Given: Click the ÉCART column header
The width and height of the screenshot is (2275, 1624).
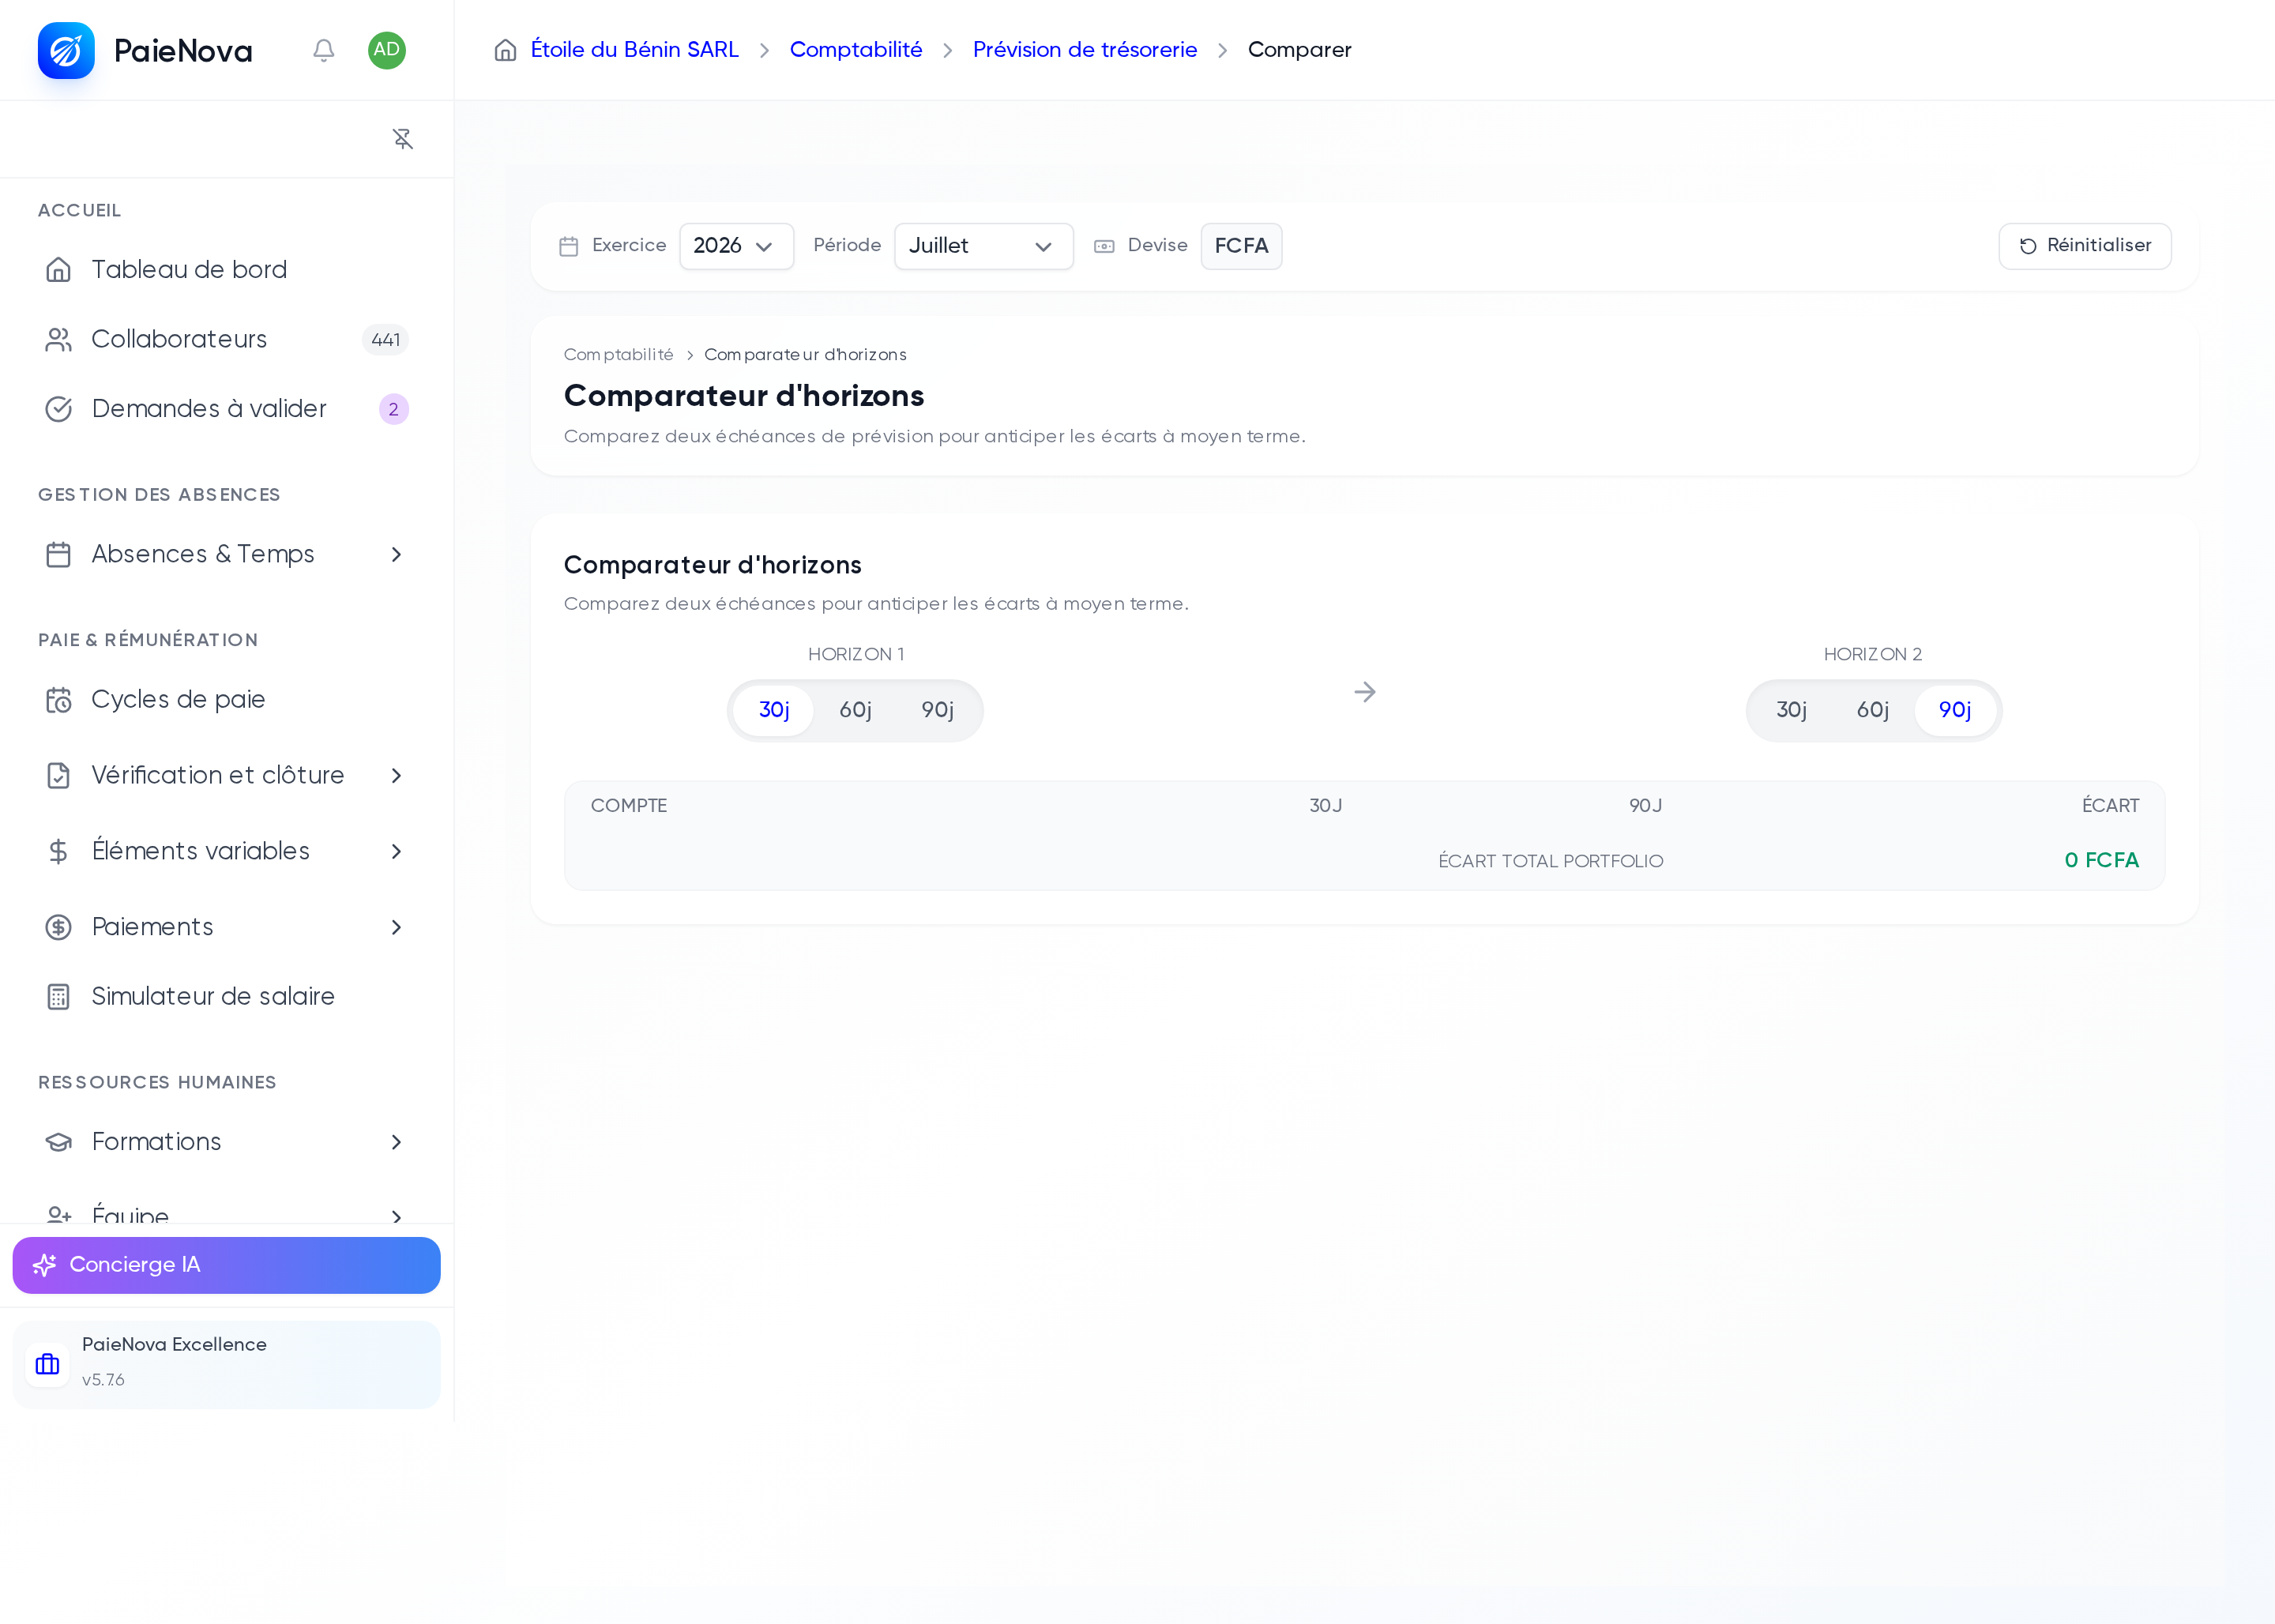Looking at the screenshot, I should click(x=2111, y=806).
